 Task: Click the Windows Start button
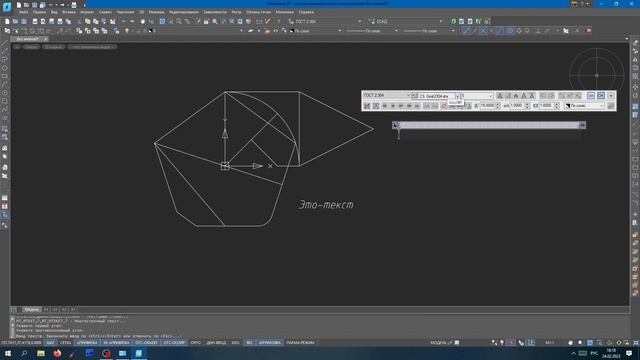tap(8, 353)
